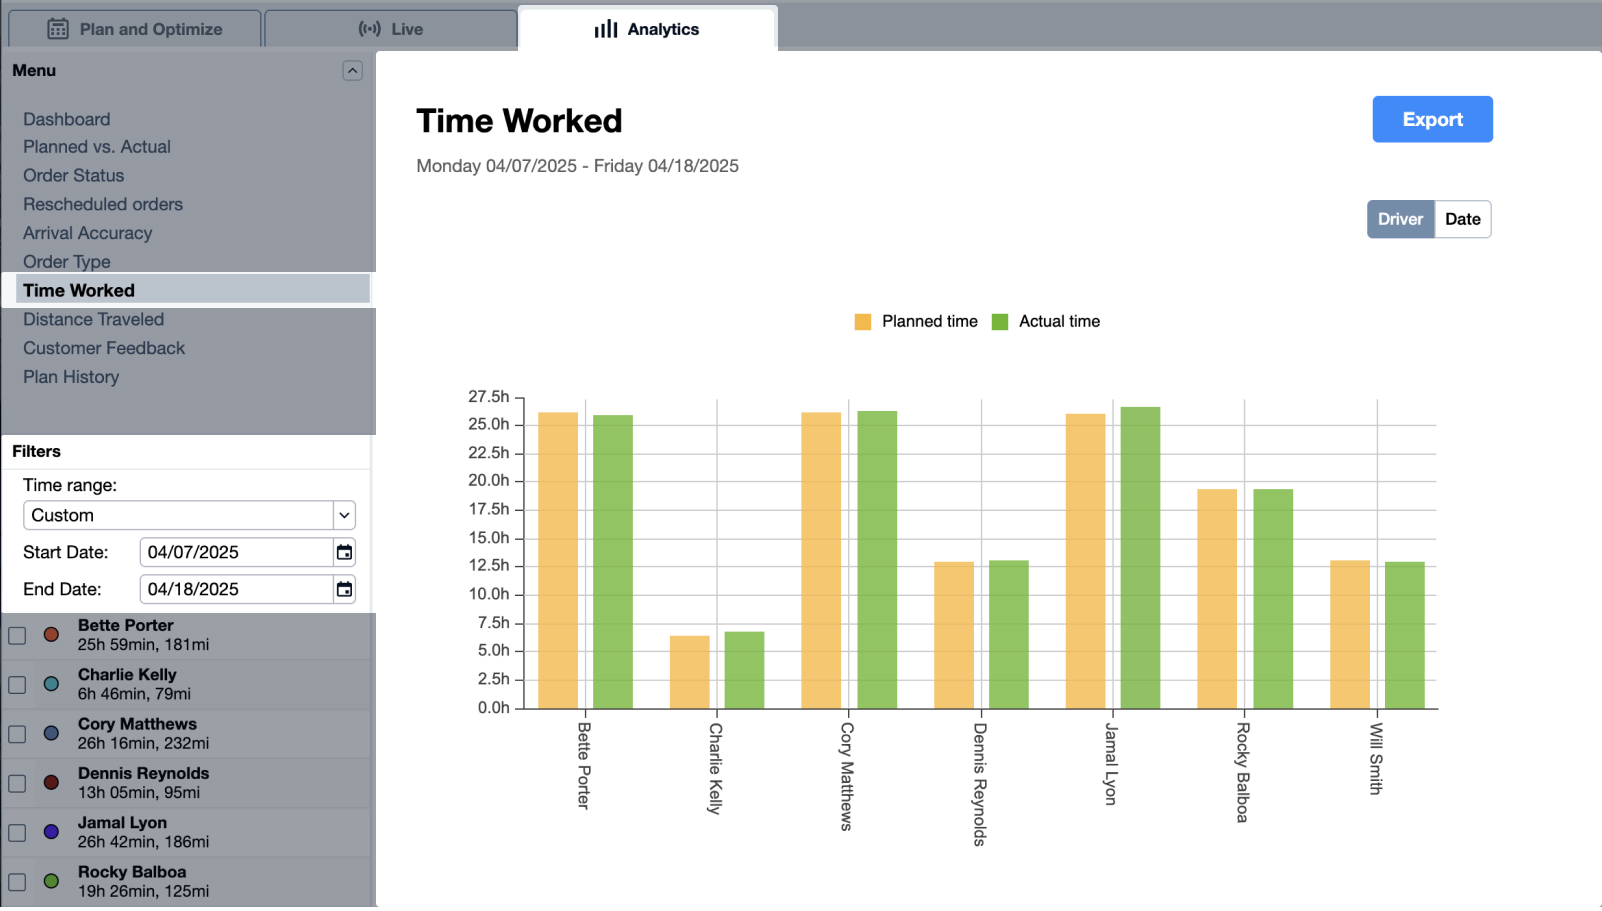This screenshot has width=1602, height=911.
Task: Open the Time range dropdown
Action: (344, 515)
